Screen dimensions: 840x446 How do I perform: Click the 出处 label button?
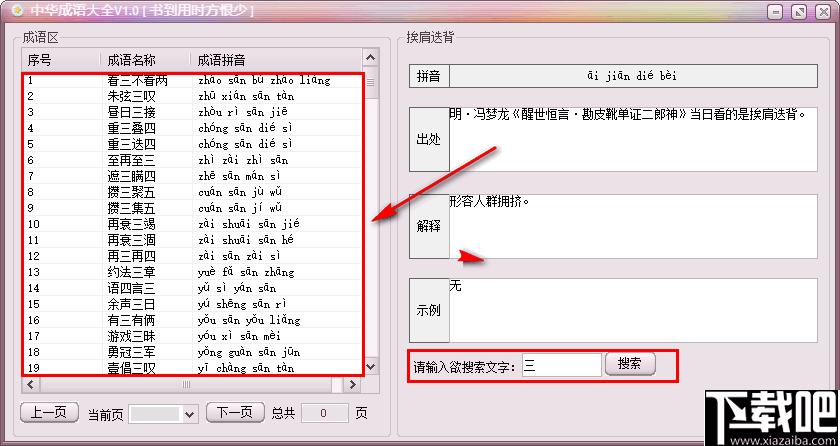coord(429,139)
